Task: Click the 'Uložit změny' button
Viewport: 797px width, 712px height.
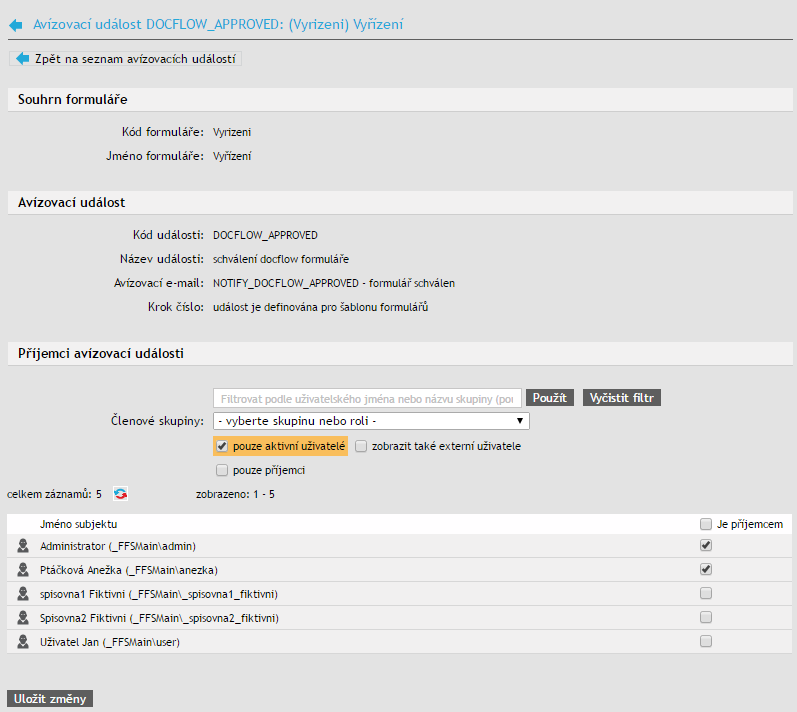Action: [50, 699]
